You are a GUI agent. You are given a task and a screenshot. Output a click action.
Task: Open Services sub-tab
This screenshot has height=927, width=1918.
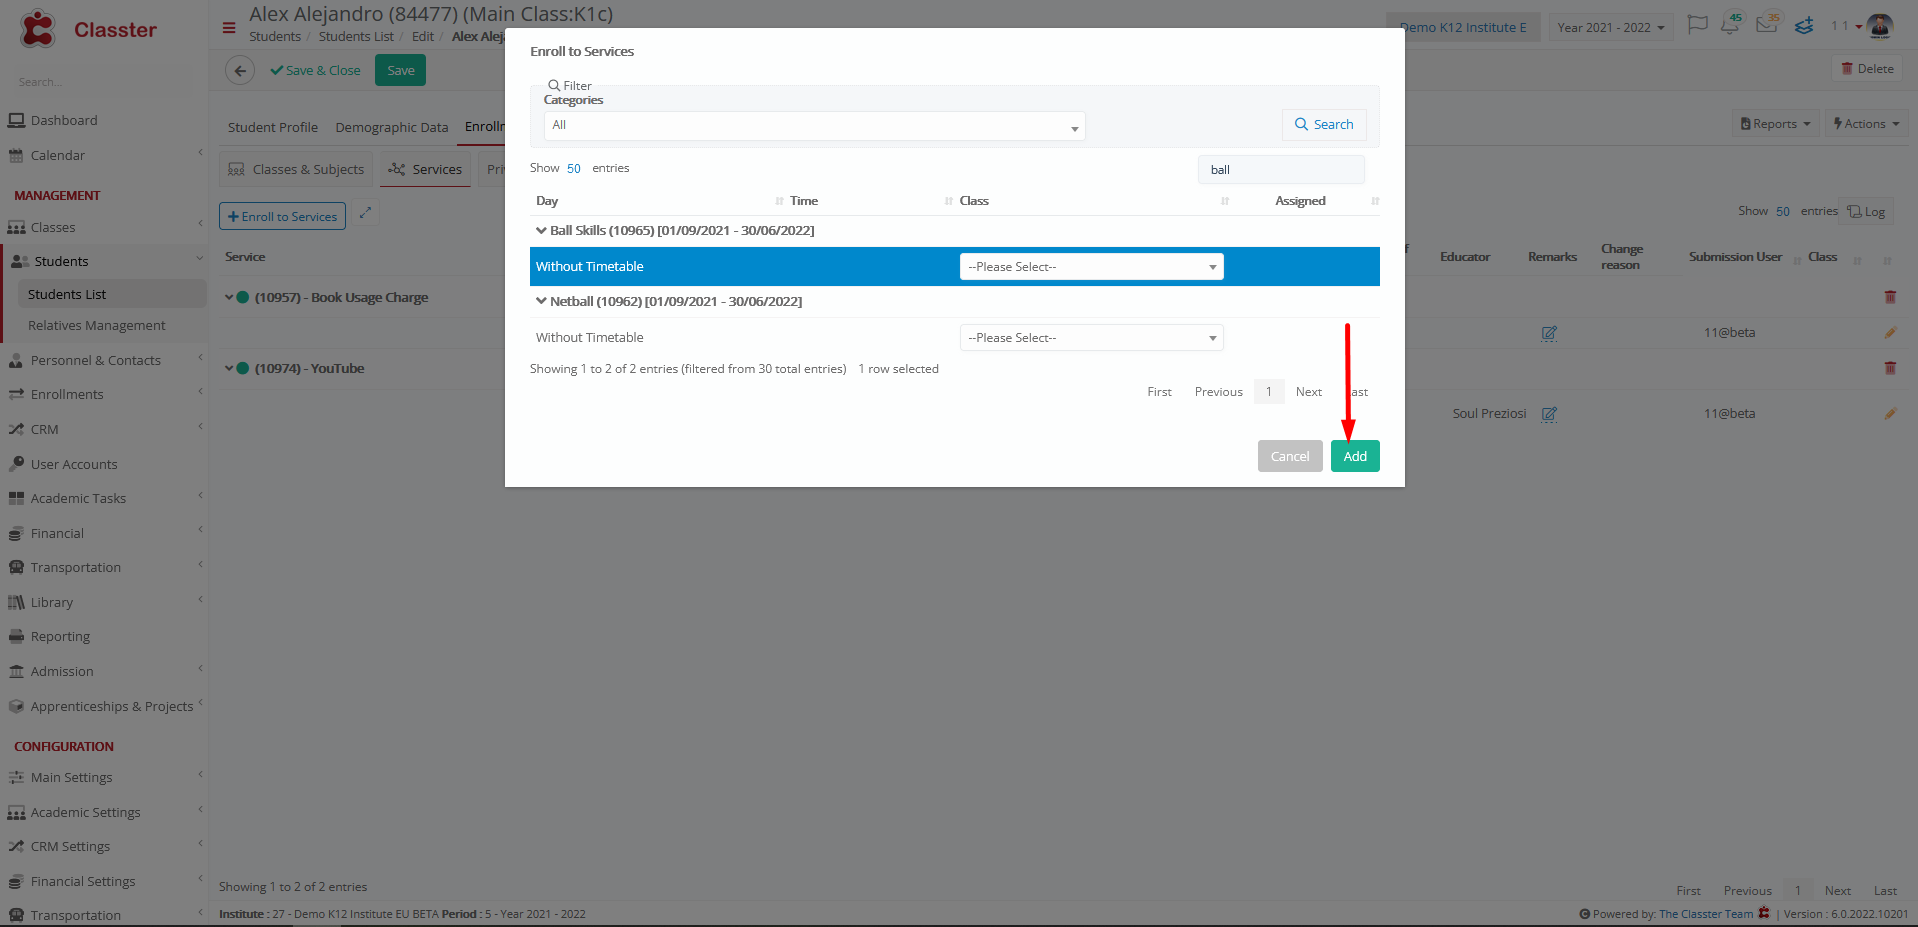click(426, 169)
